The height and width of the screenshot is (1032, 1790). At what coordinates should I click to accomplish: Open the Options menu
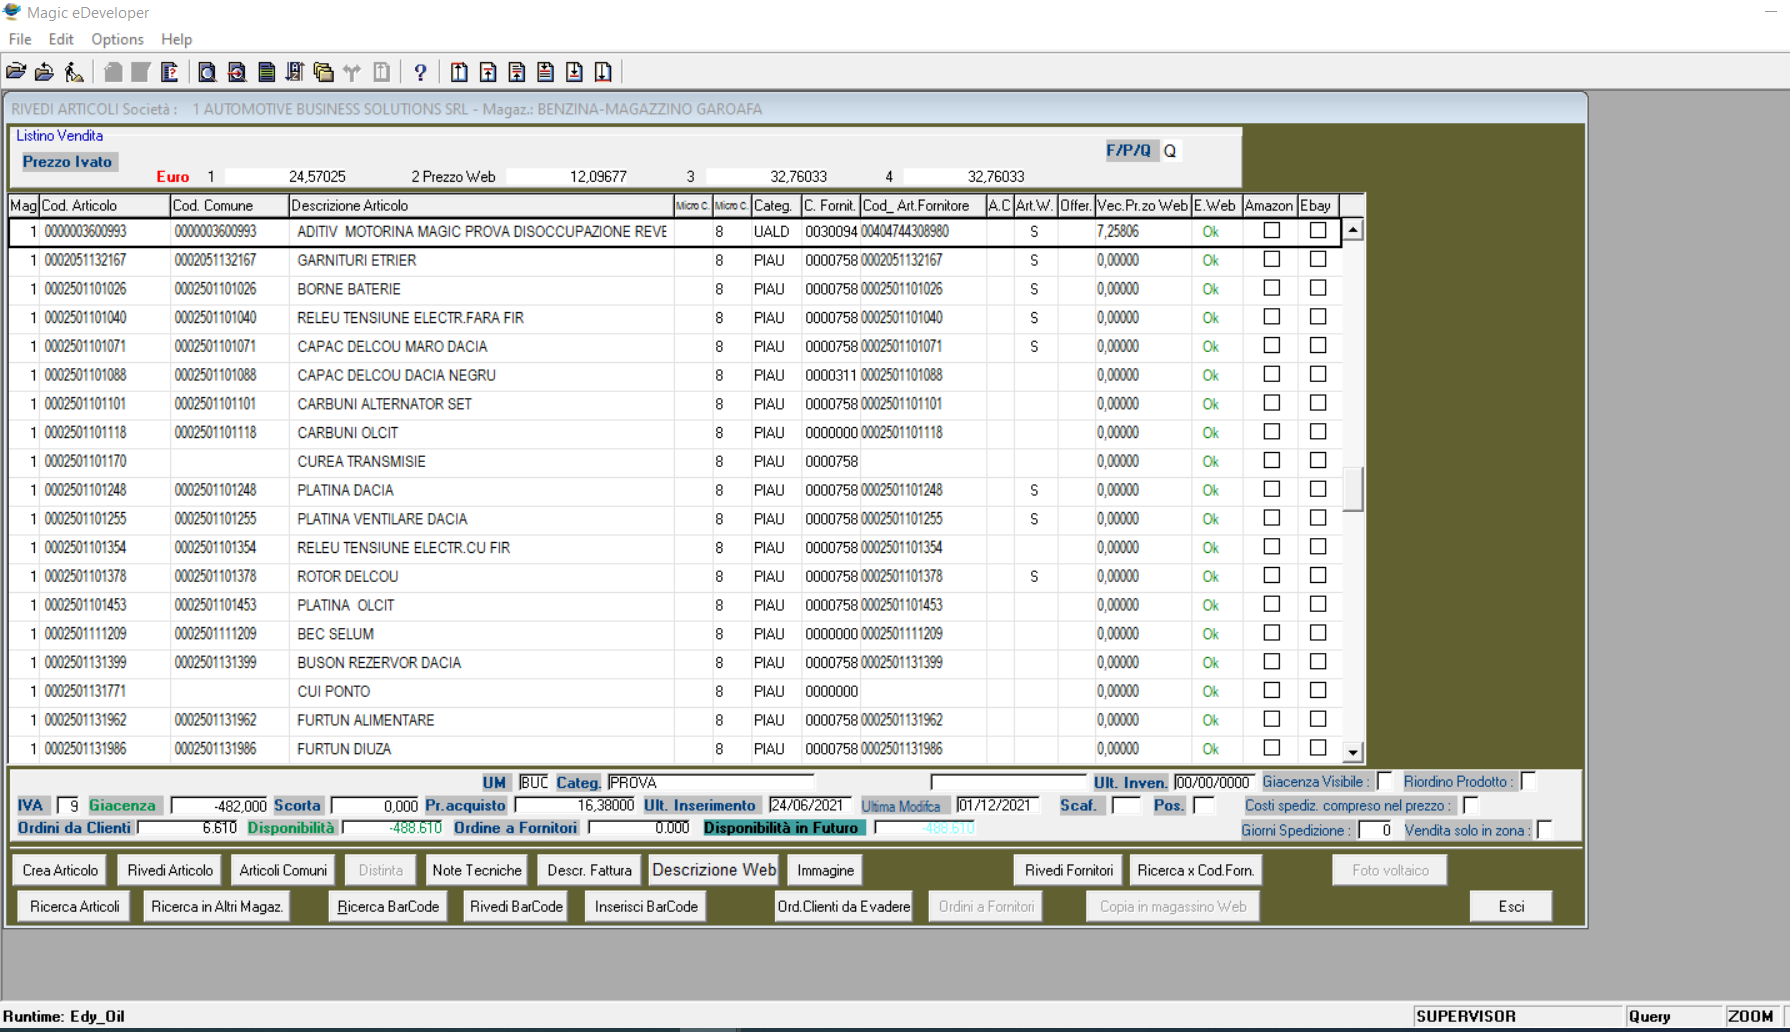point(117,39)
